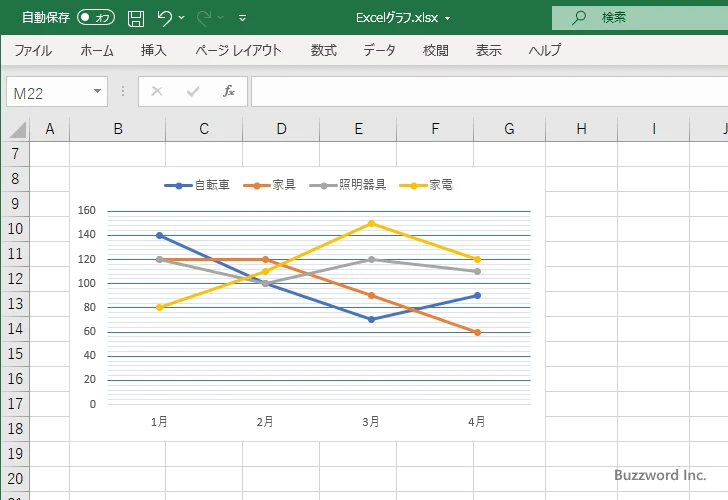Click the 自転車 legend entry

pyautogui.click(x=197, y=185)
